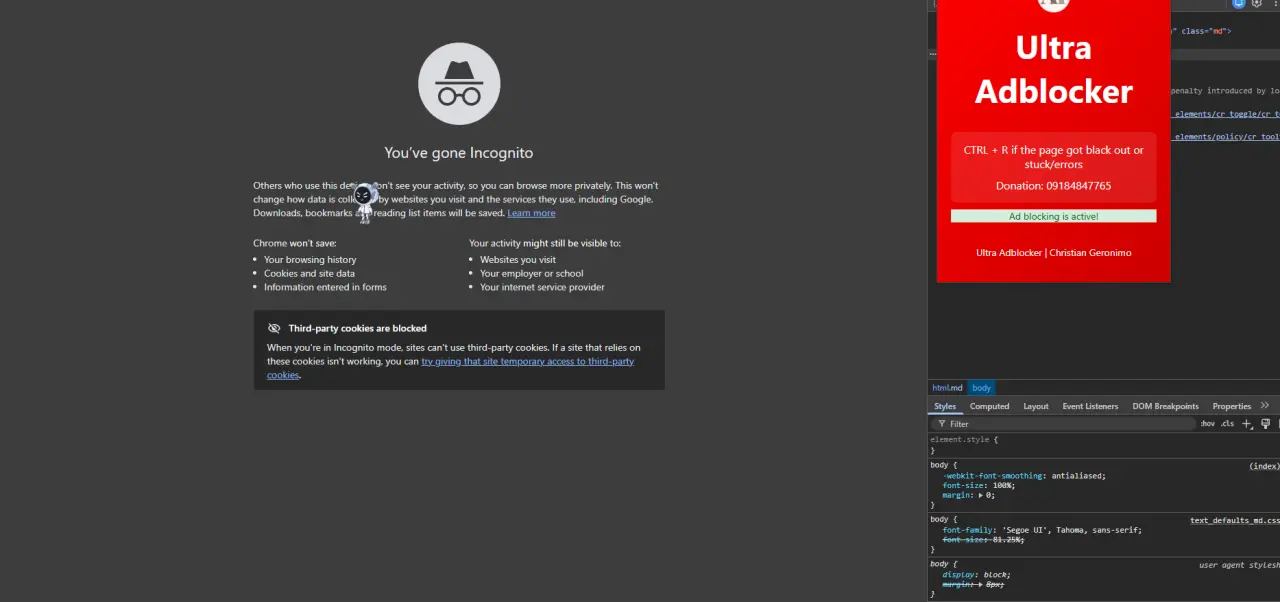Focus the Styles Filter input field
This screenshot has width=1280, height=602.
pos(1064,424)
